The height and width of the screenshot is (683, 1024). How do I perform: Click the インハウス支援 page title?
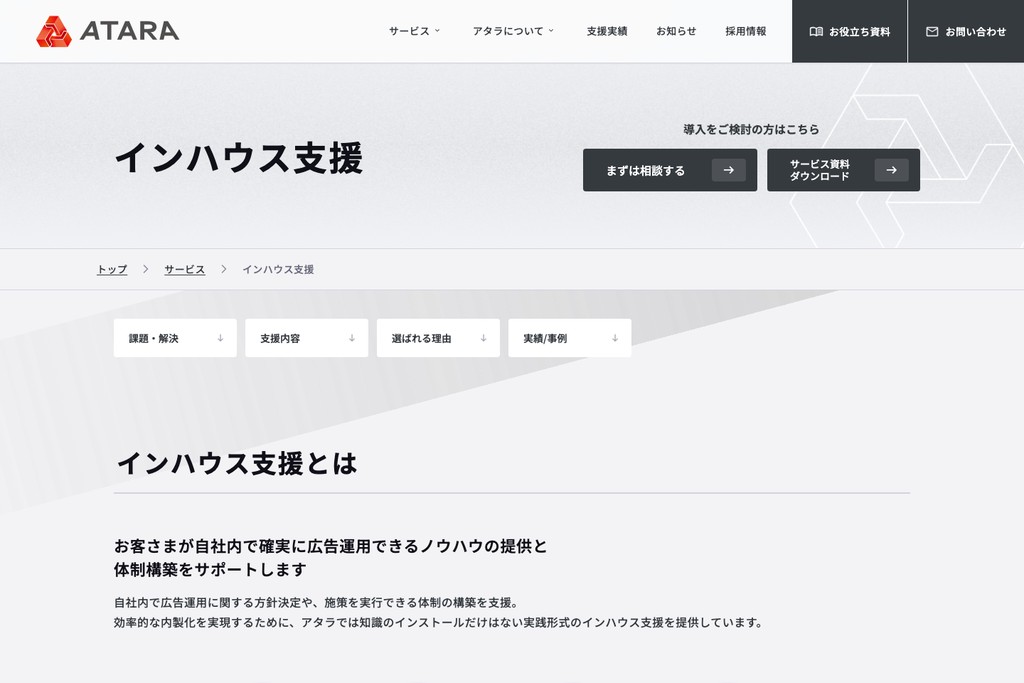(x=238, y=158)
